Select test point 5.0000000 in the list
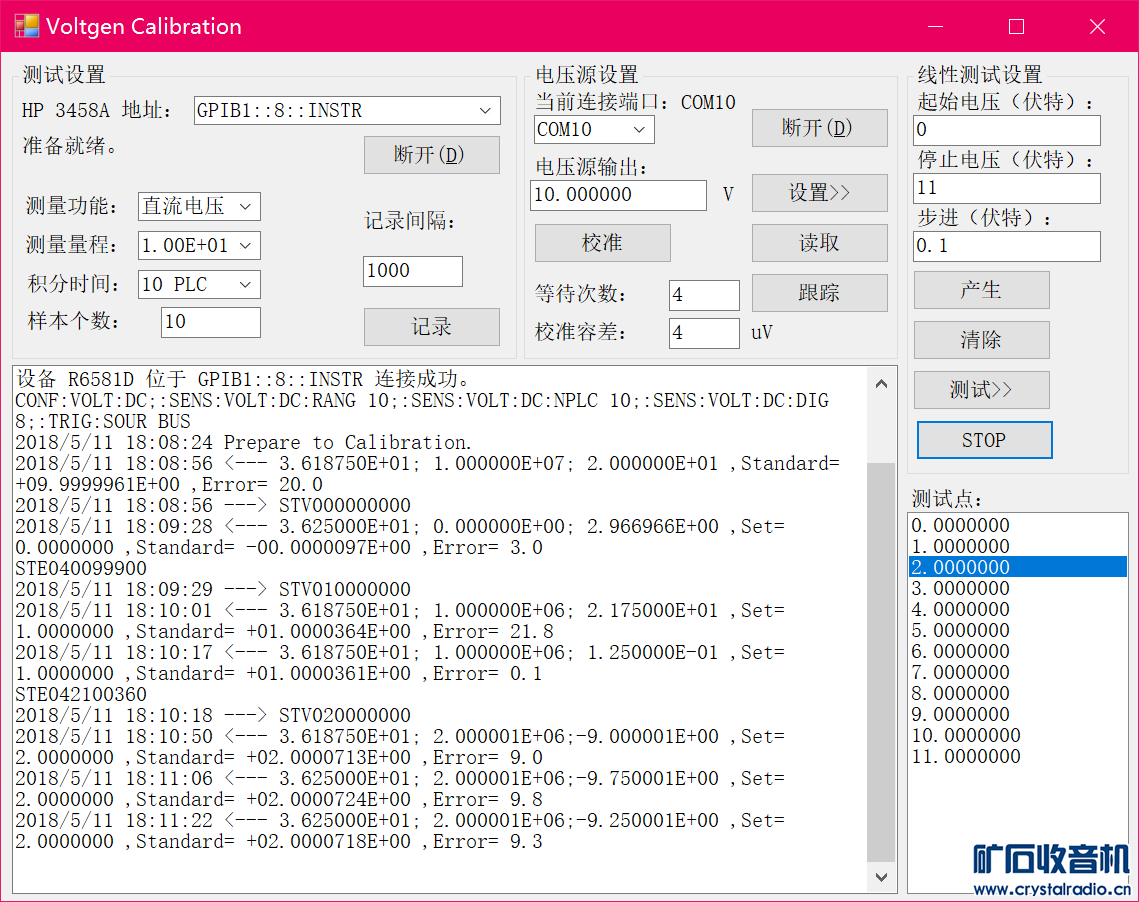1139x902 pixels. (1016, 630)
